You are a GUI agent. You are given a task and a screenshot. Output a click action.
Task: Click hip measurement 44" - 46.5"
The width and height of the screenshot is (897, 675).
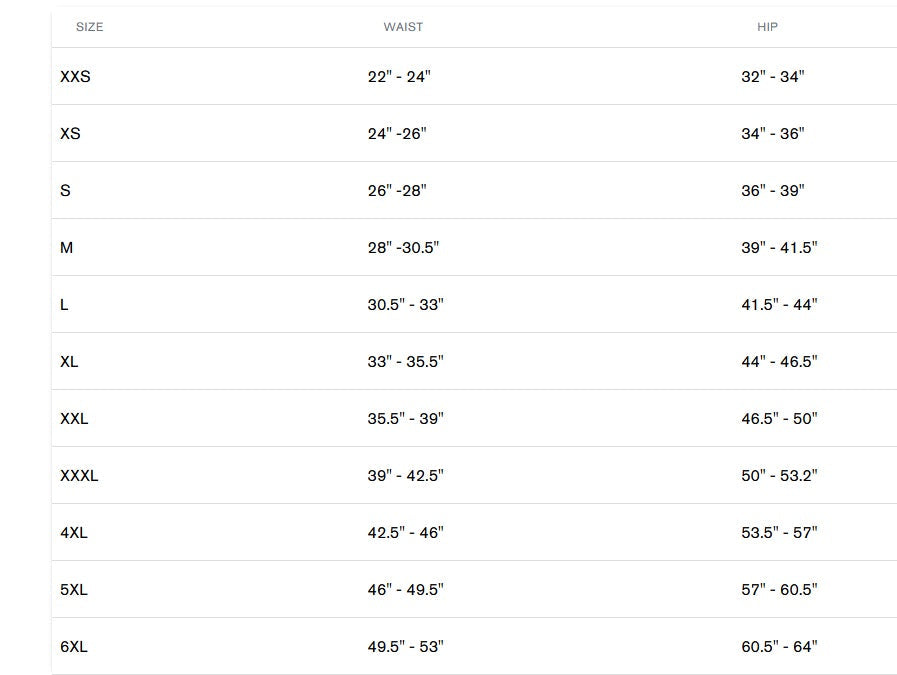[779, 361]
